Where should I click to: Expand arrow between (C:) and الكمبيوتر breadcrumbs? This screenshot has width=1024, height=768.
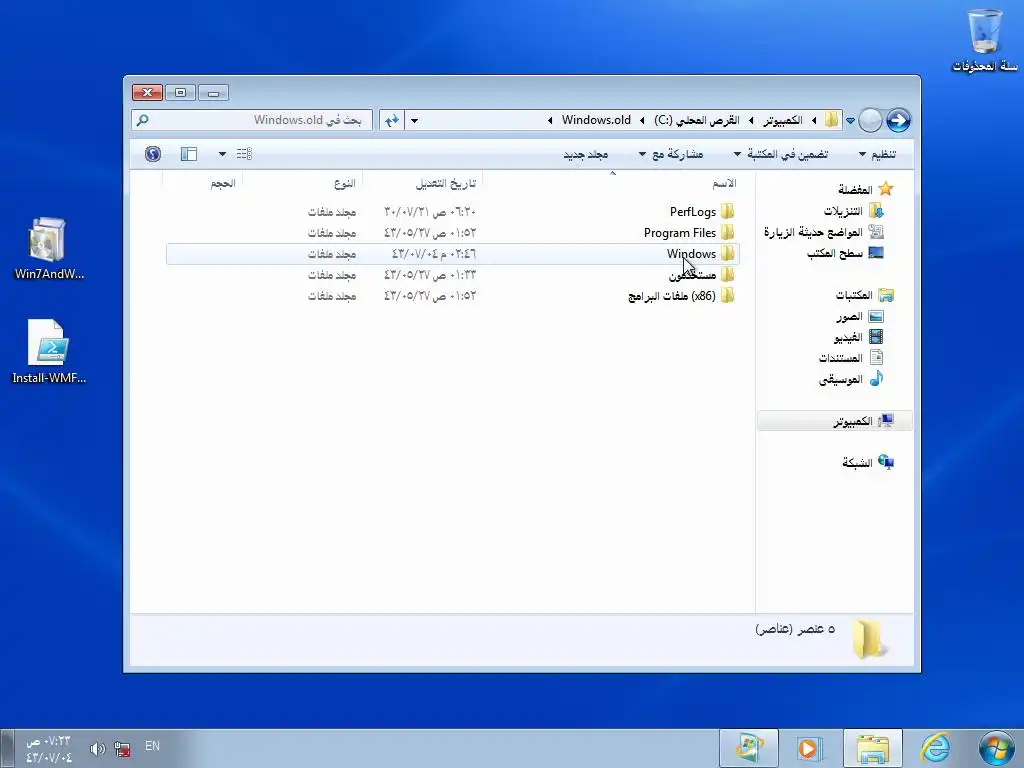752,120
